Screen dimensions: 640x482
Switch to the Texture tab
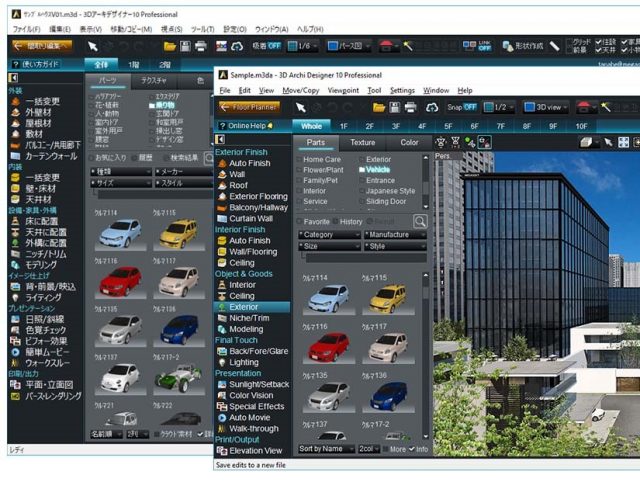tap(362, 143)
